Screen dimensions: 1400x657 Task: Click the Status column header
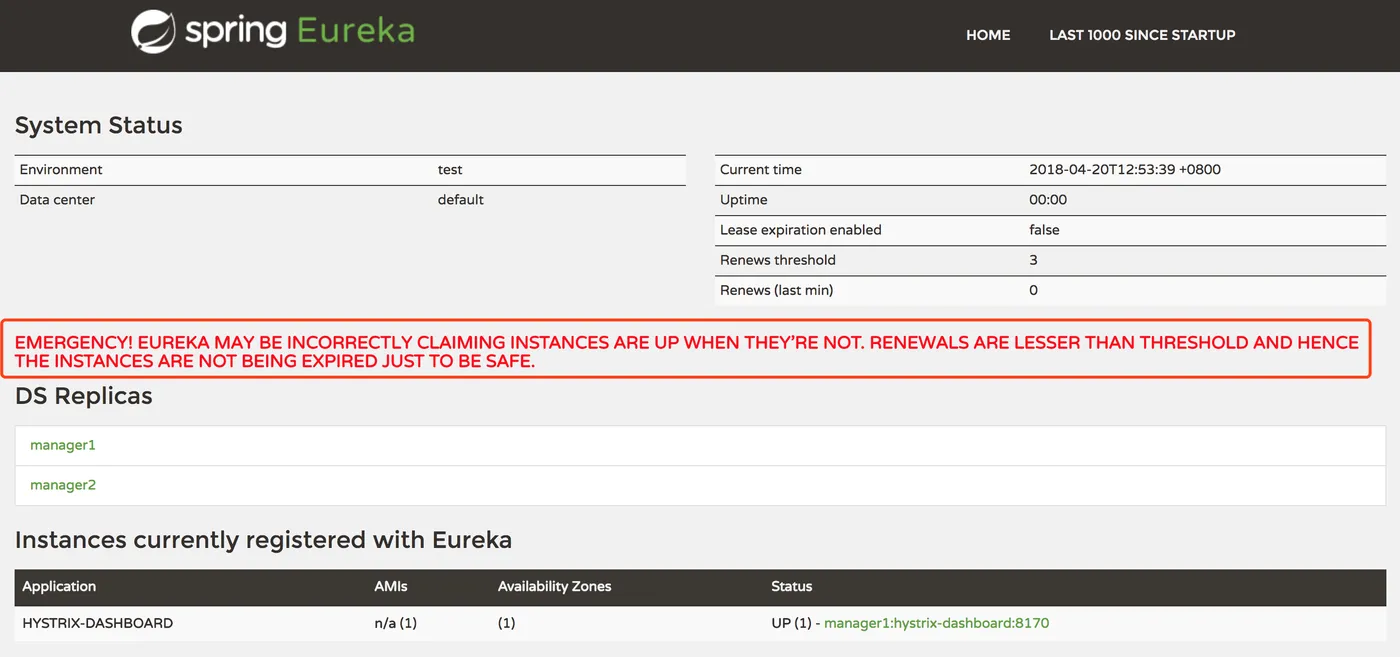(792, 587)
